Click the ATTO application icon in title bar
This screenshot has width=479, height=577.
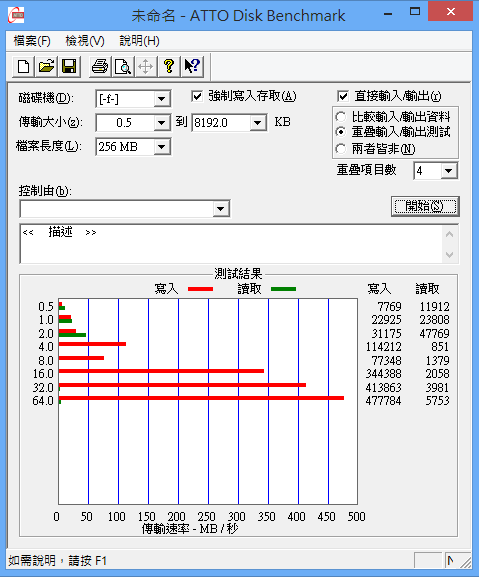(x=16, y=15)
